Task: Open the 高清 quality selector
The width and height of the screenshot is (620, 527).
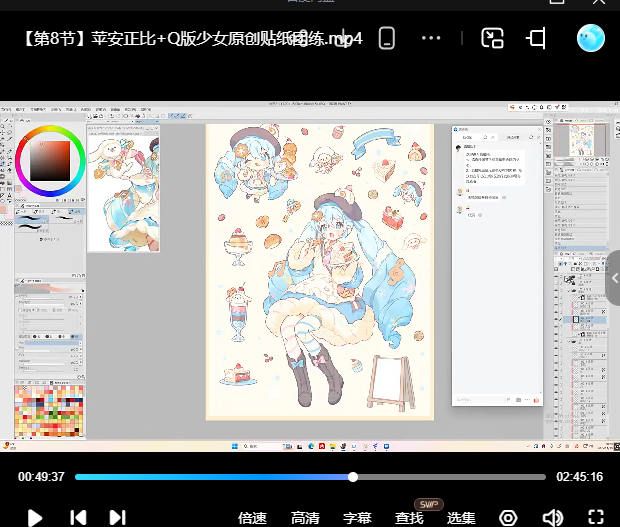Action: 305,518
